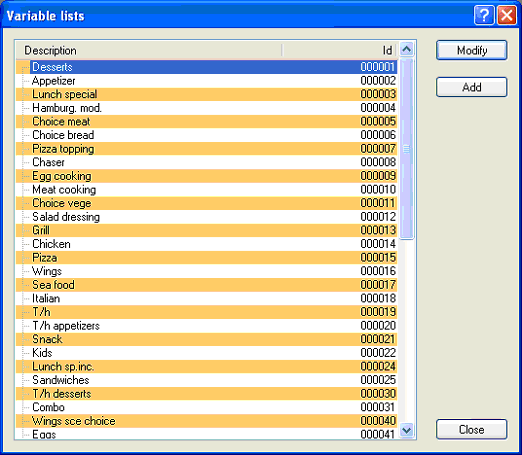Select the Lunch special entry
The height and width of the screenshot is (455, 522).
click(207, 94)
